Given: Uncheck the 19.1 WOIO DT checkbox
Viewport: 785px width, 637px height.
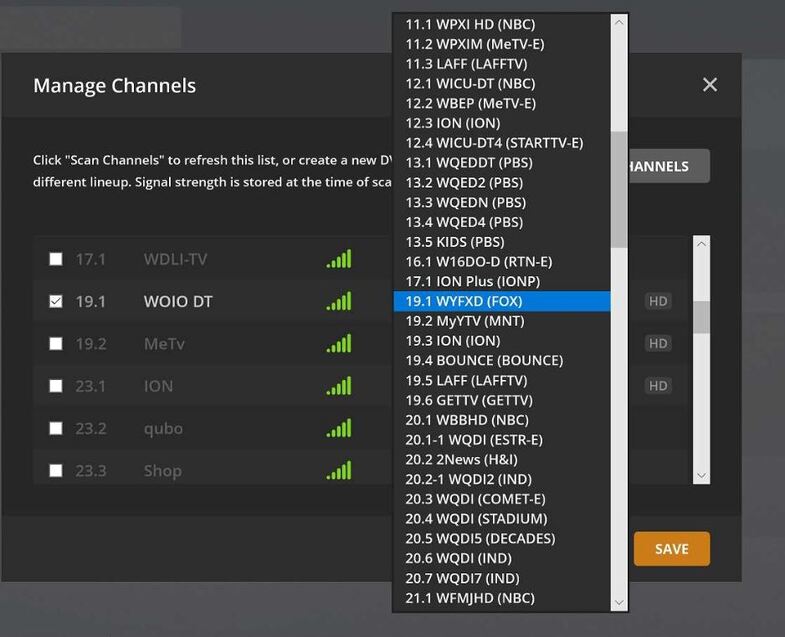Looking at the screenshot, I should 56,301.
